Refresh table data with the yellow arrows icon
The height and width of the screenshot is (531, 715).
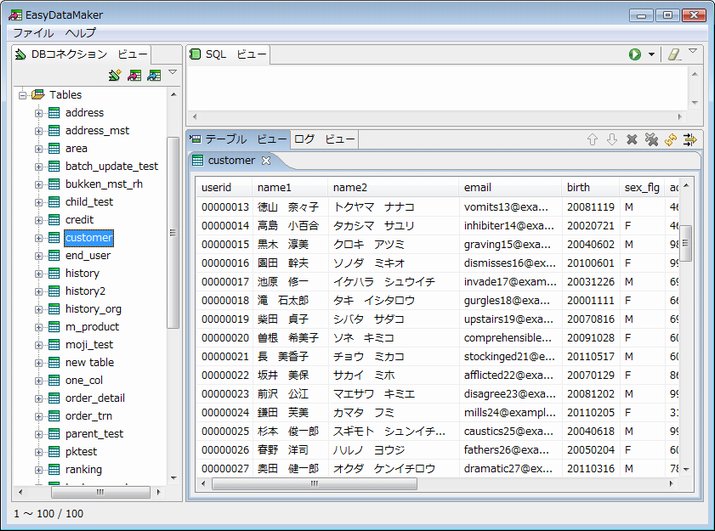click(x=670, y=140)
